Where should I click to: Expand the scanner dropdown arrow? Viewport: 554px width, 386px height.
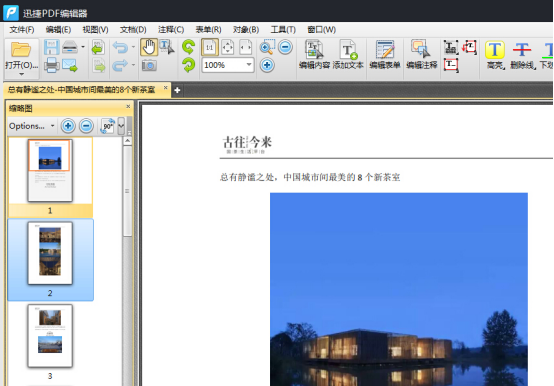click(83, 47)
